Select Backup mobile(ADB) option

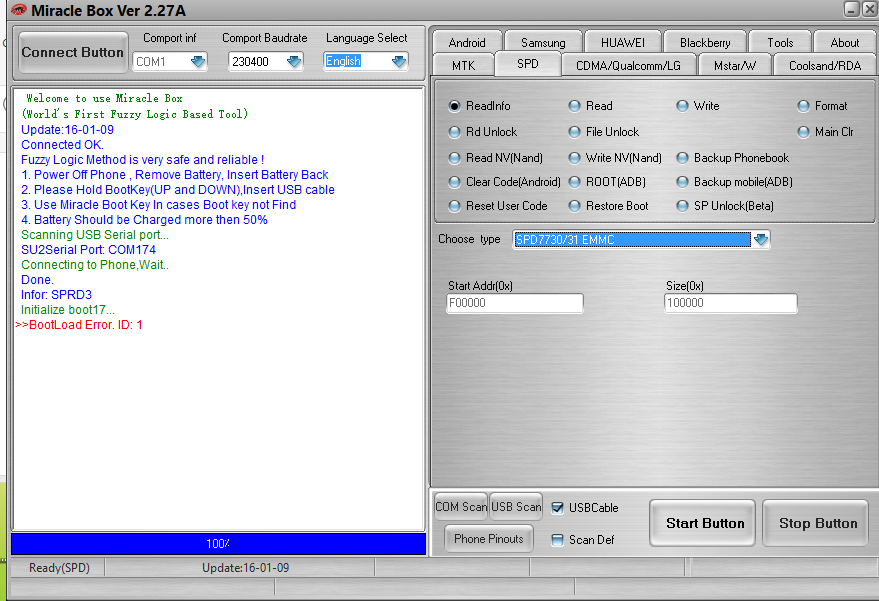682,182
